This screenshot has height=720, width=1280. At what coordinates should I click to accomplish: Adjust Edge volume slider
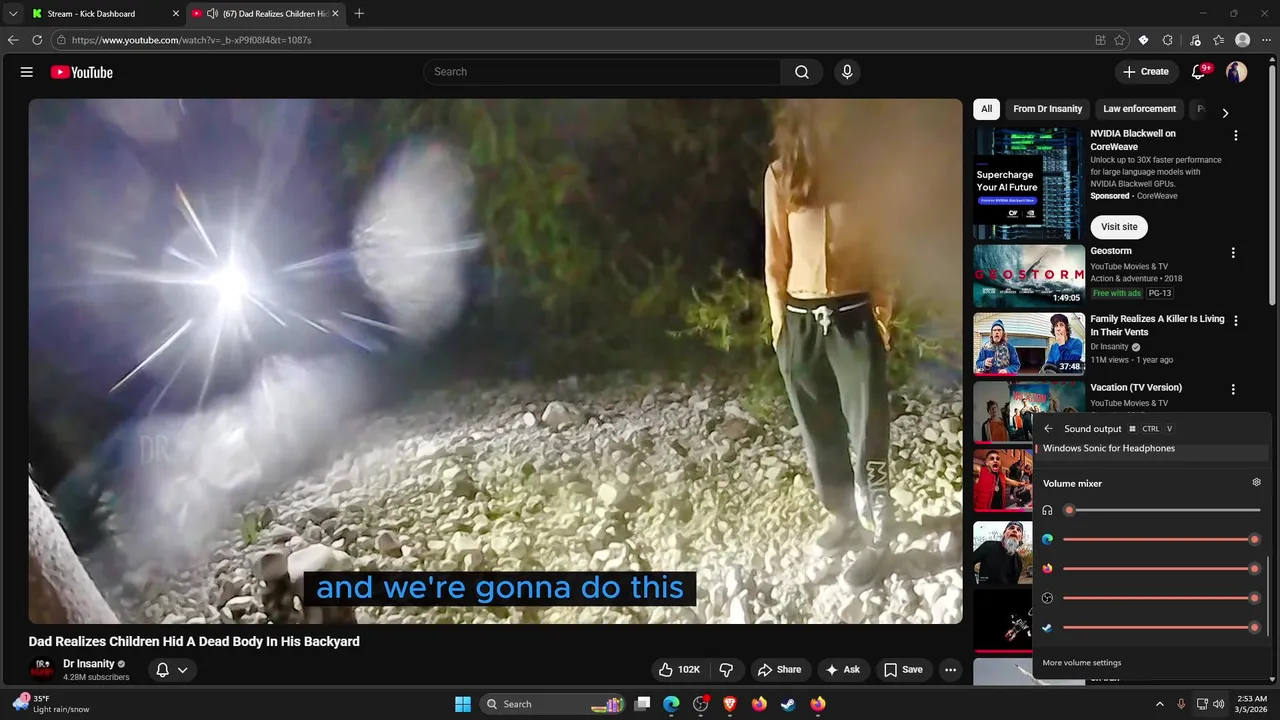1161,539
